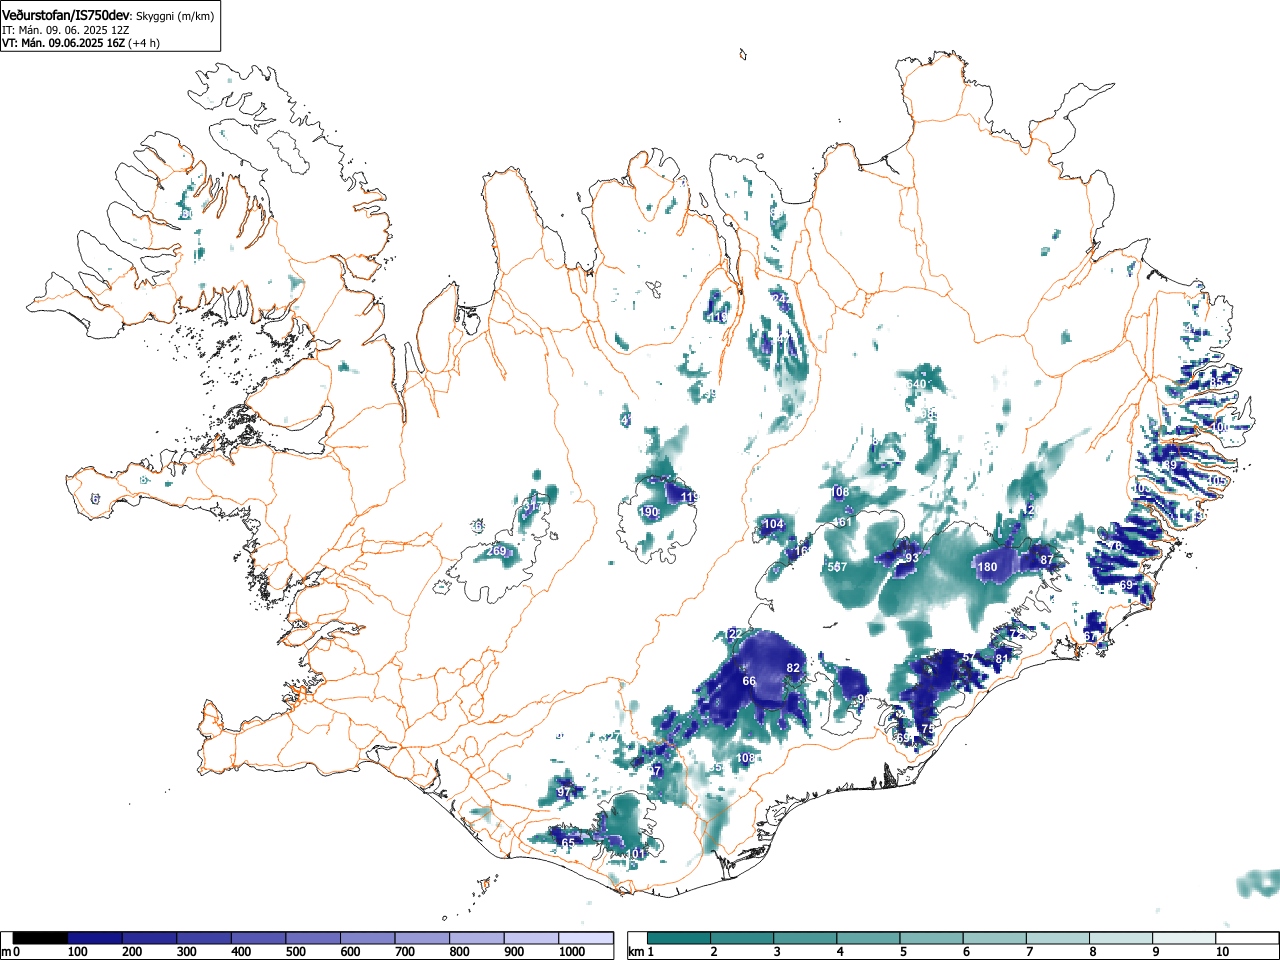Click the 1–2 km dark teal swatch
1280x960 pixels.
(x=680, y=938)
